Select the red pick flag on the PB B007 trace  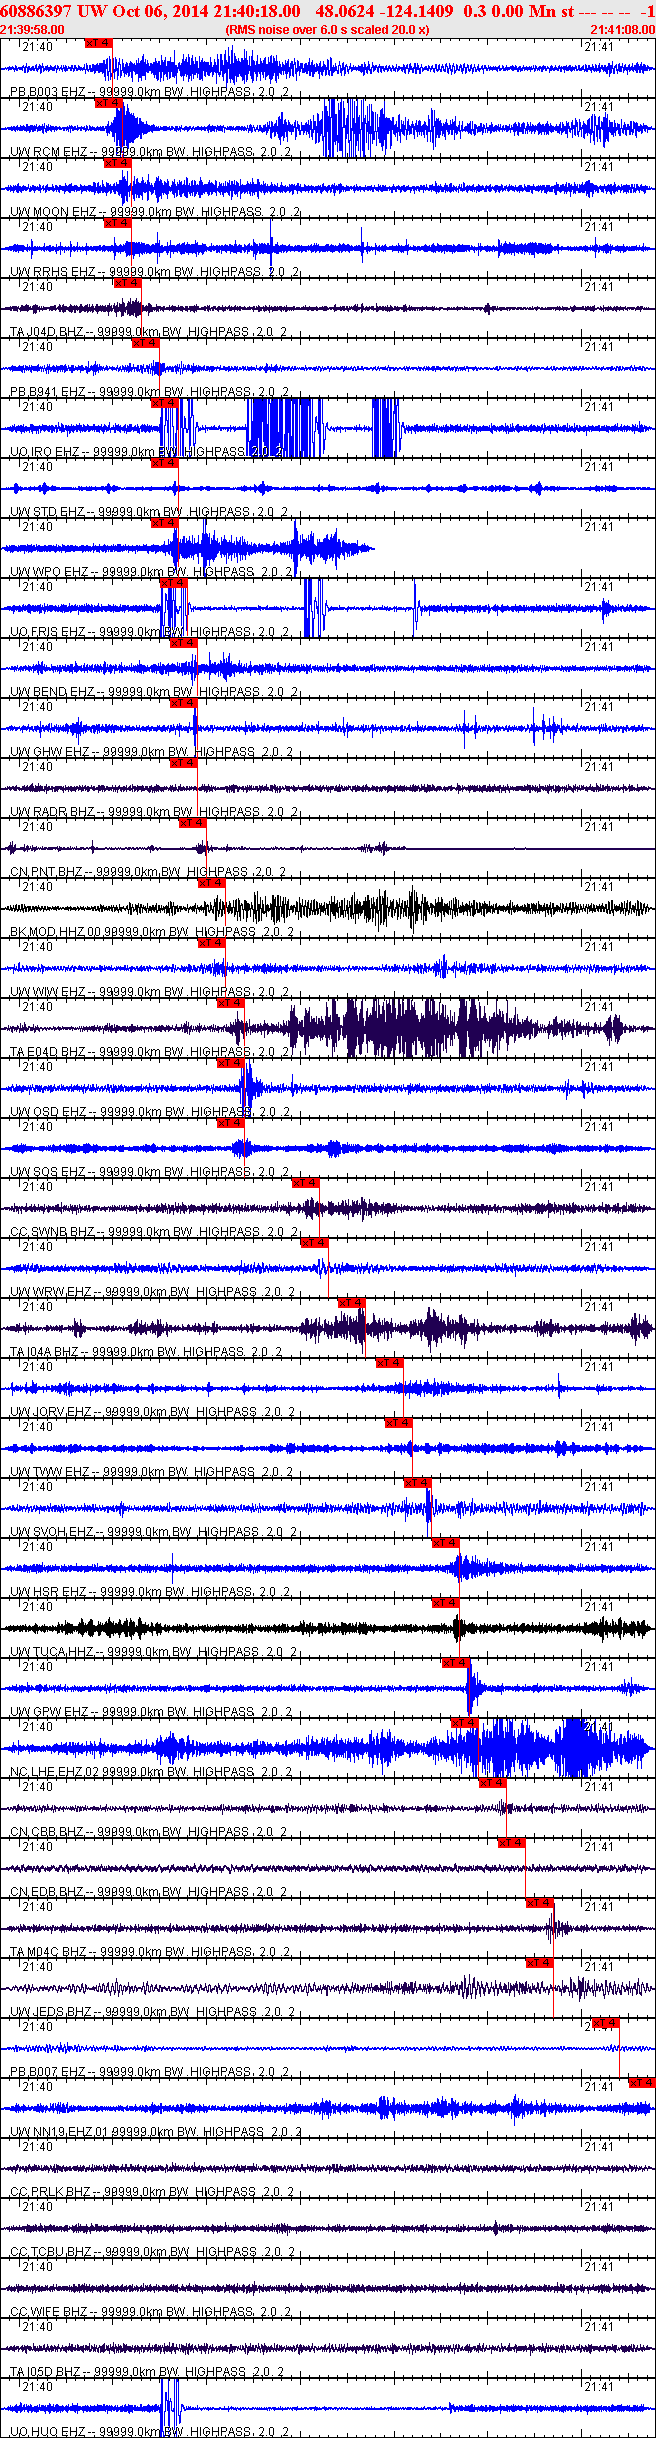pyautogui.click(x=605, y=2023)
